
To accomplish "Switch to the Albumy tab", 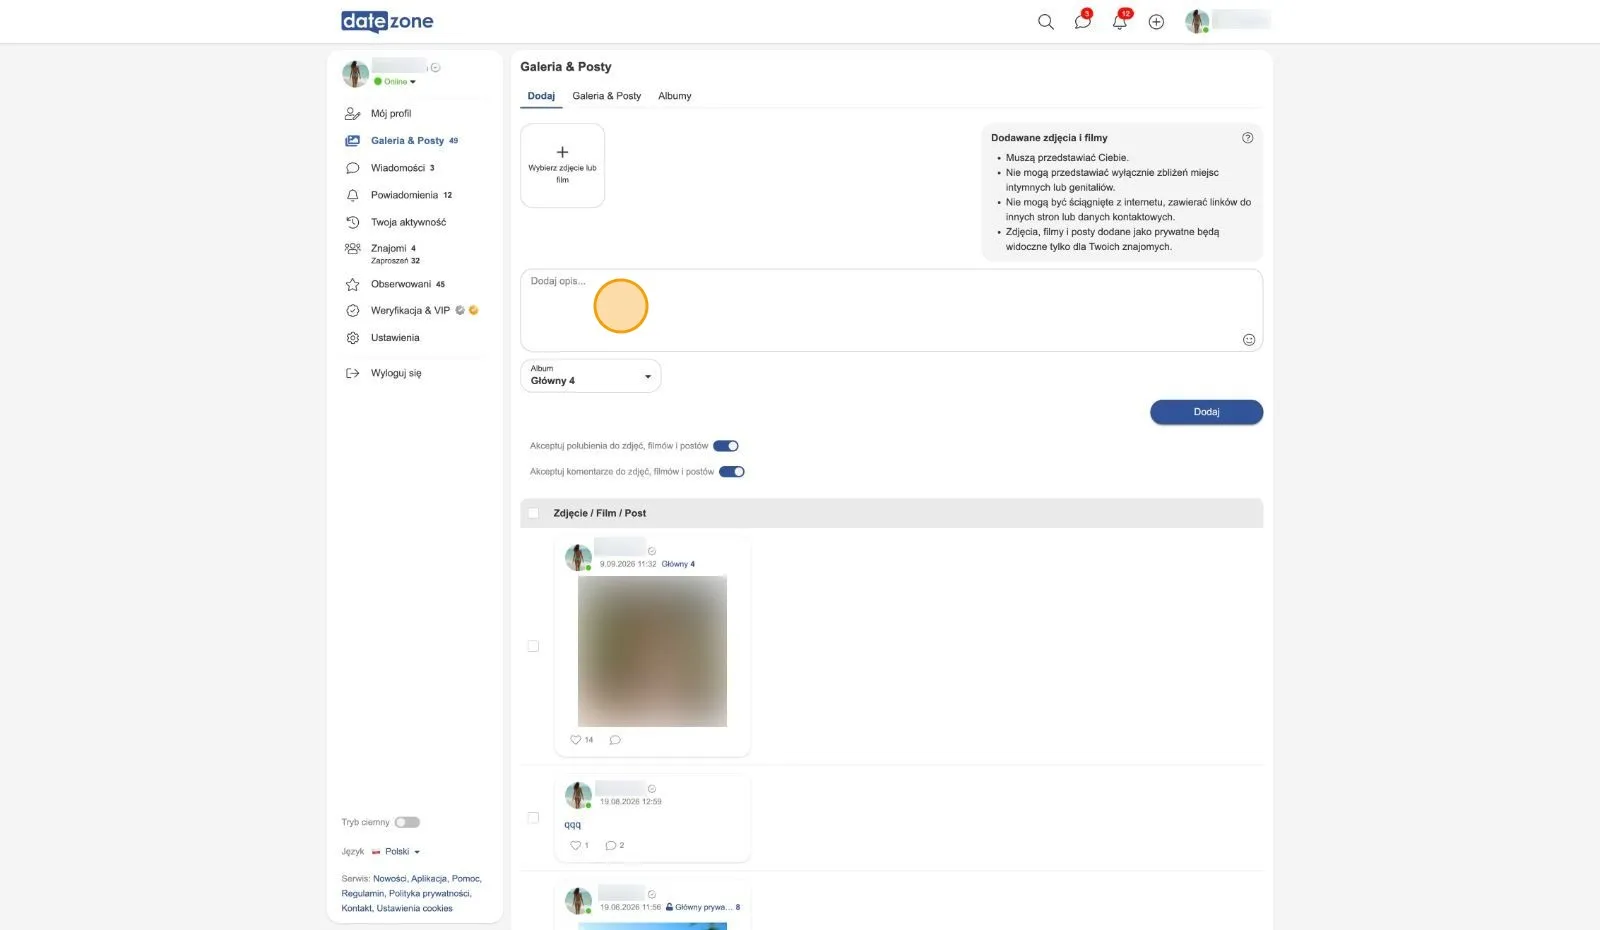I will tap(675, 96).
